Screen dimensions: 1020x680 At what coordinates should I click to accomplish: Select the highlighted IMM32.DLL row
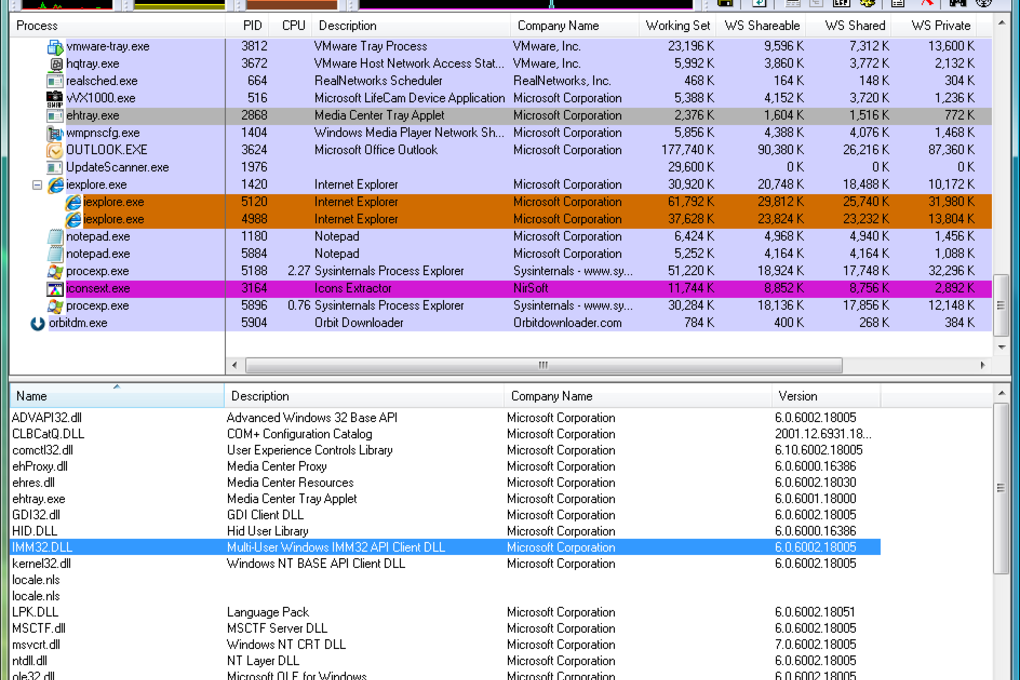coord(446,547)
